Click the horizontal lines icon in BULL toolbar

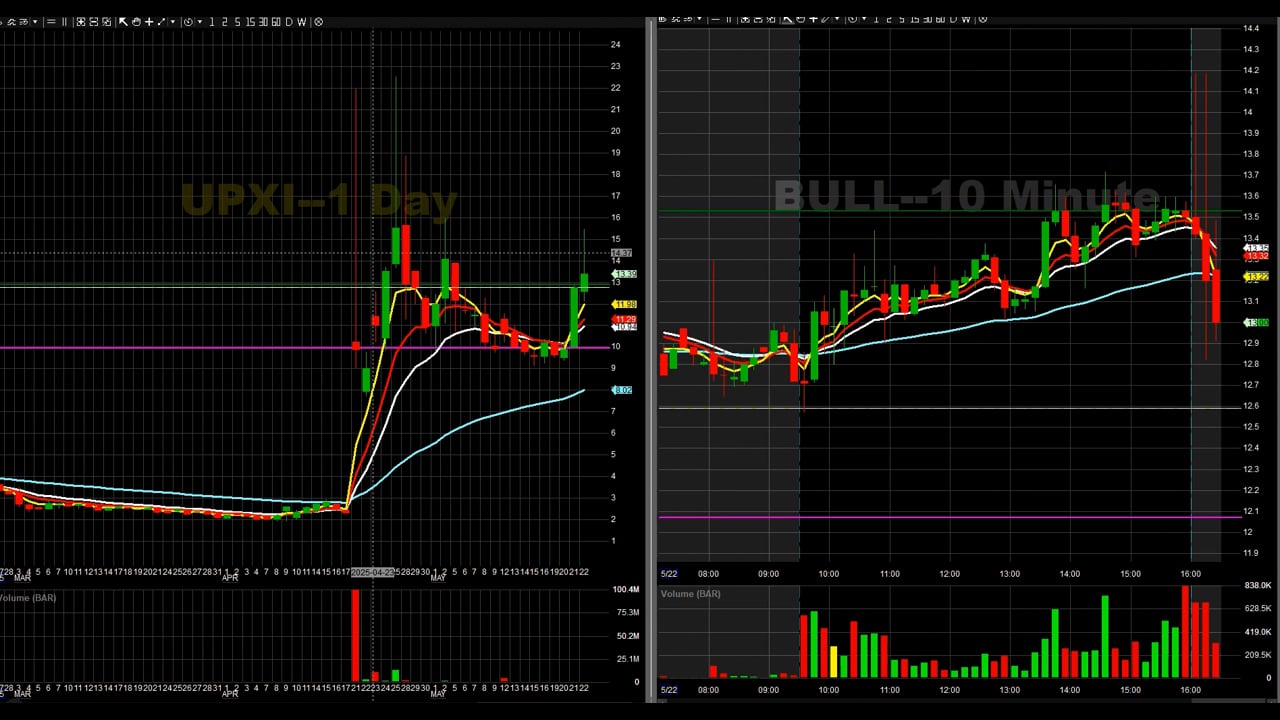click(x=716, y=18)
